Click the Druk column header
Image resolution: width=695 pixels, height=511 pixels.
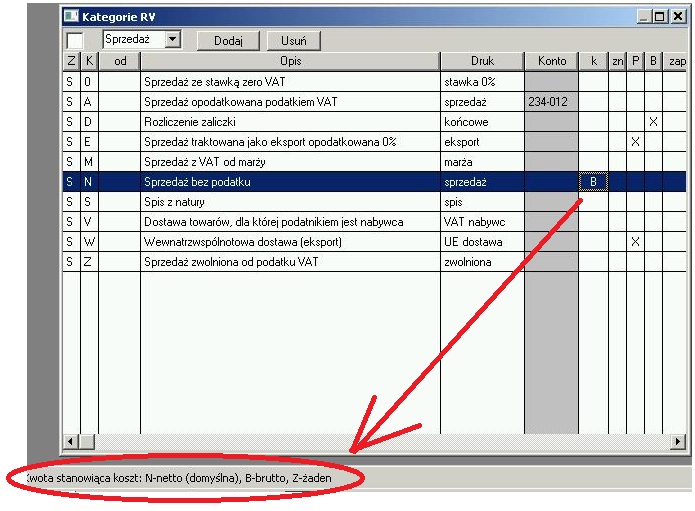tap(482, 61)
